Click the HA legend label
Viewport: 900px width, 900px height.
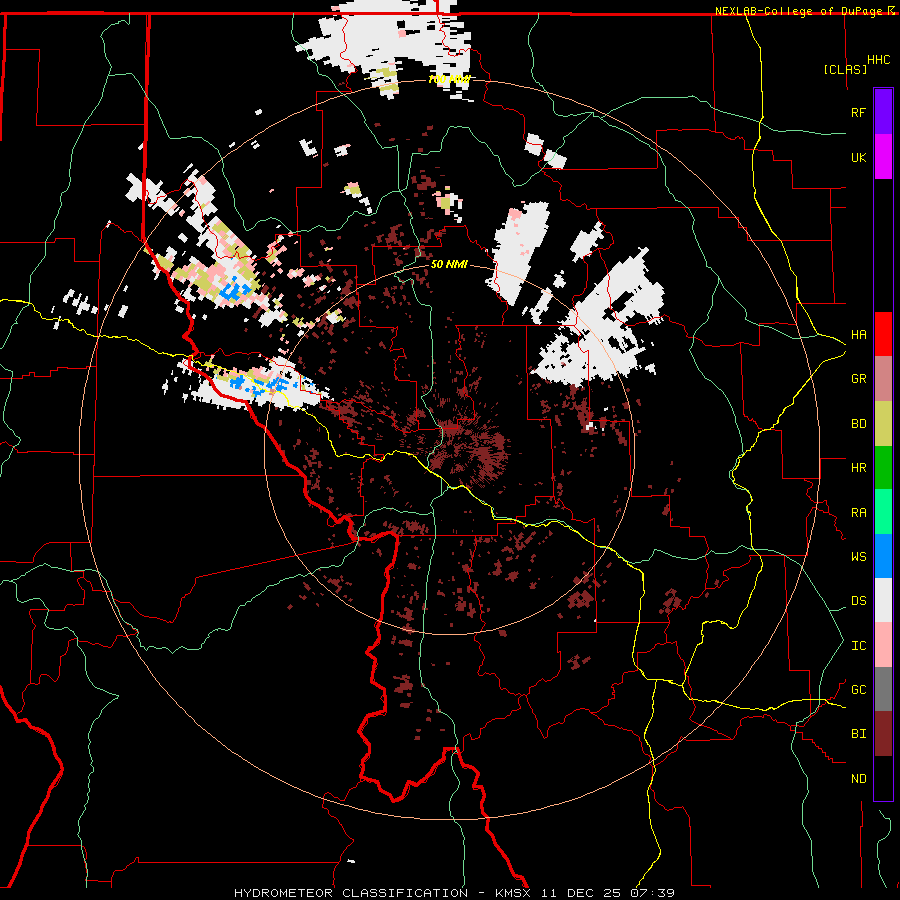pyautogui.click(x=858, y=335)
